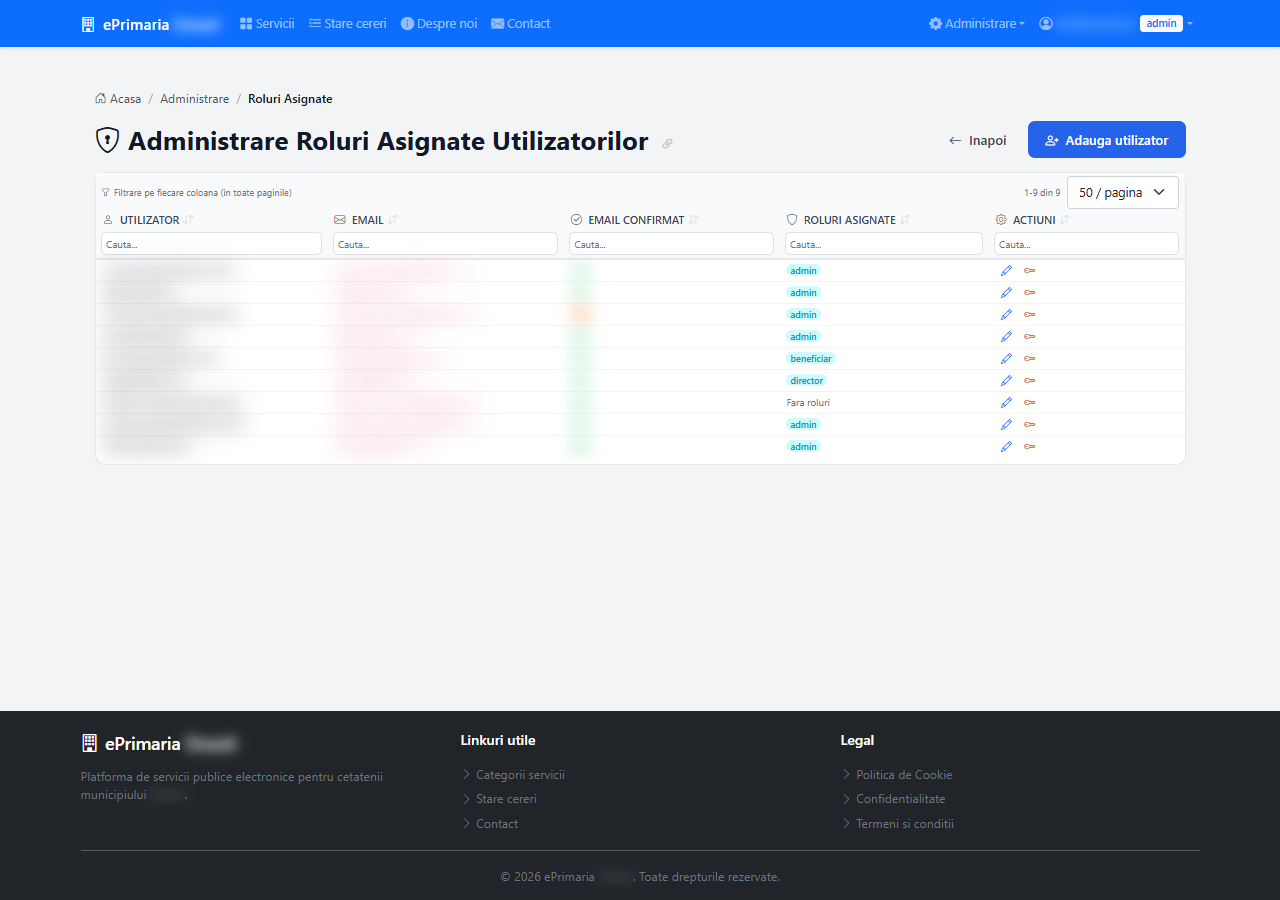Open the Termeni si conditii link

coord(905,824)
